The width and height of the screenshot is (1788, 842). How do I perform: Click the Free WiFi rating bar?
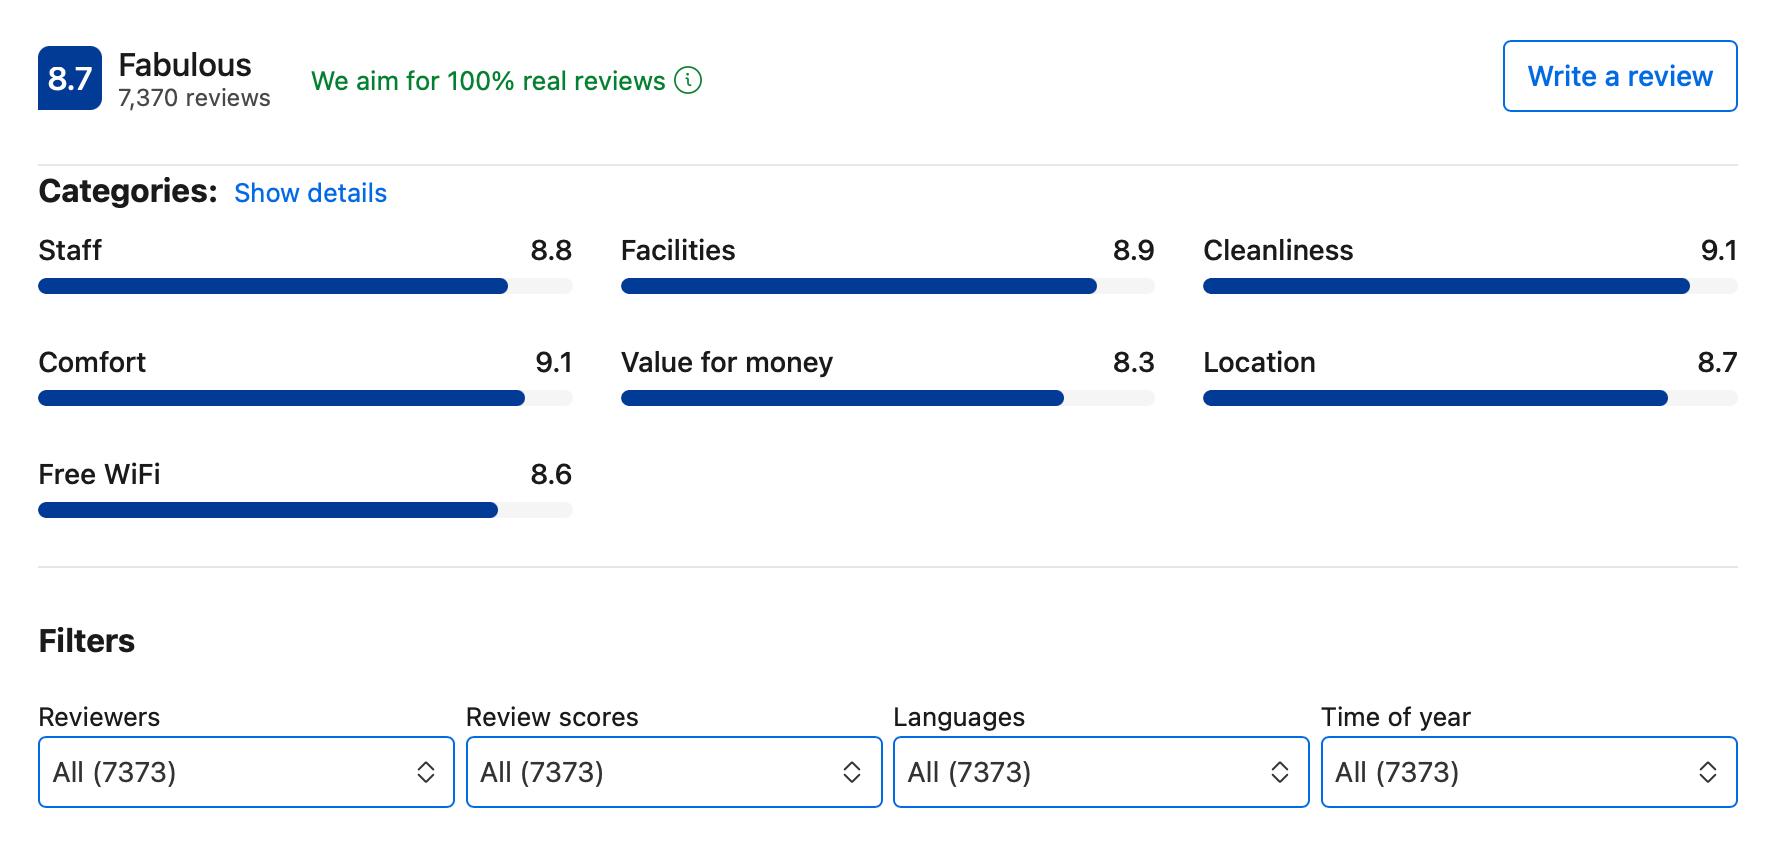click(x=305, y=510)
